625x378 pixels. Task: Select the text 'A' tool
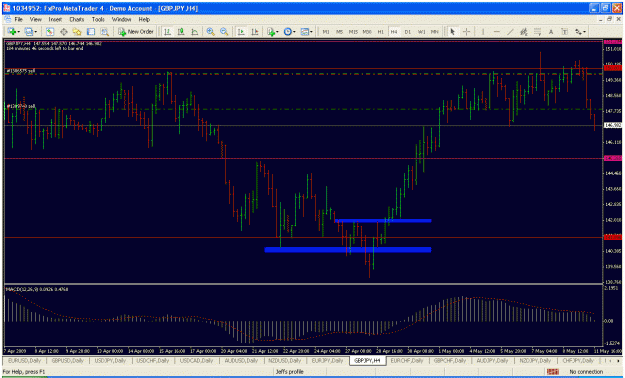[x=551, y=32]
